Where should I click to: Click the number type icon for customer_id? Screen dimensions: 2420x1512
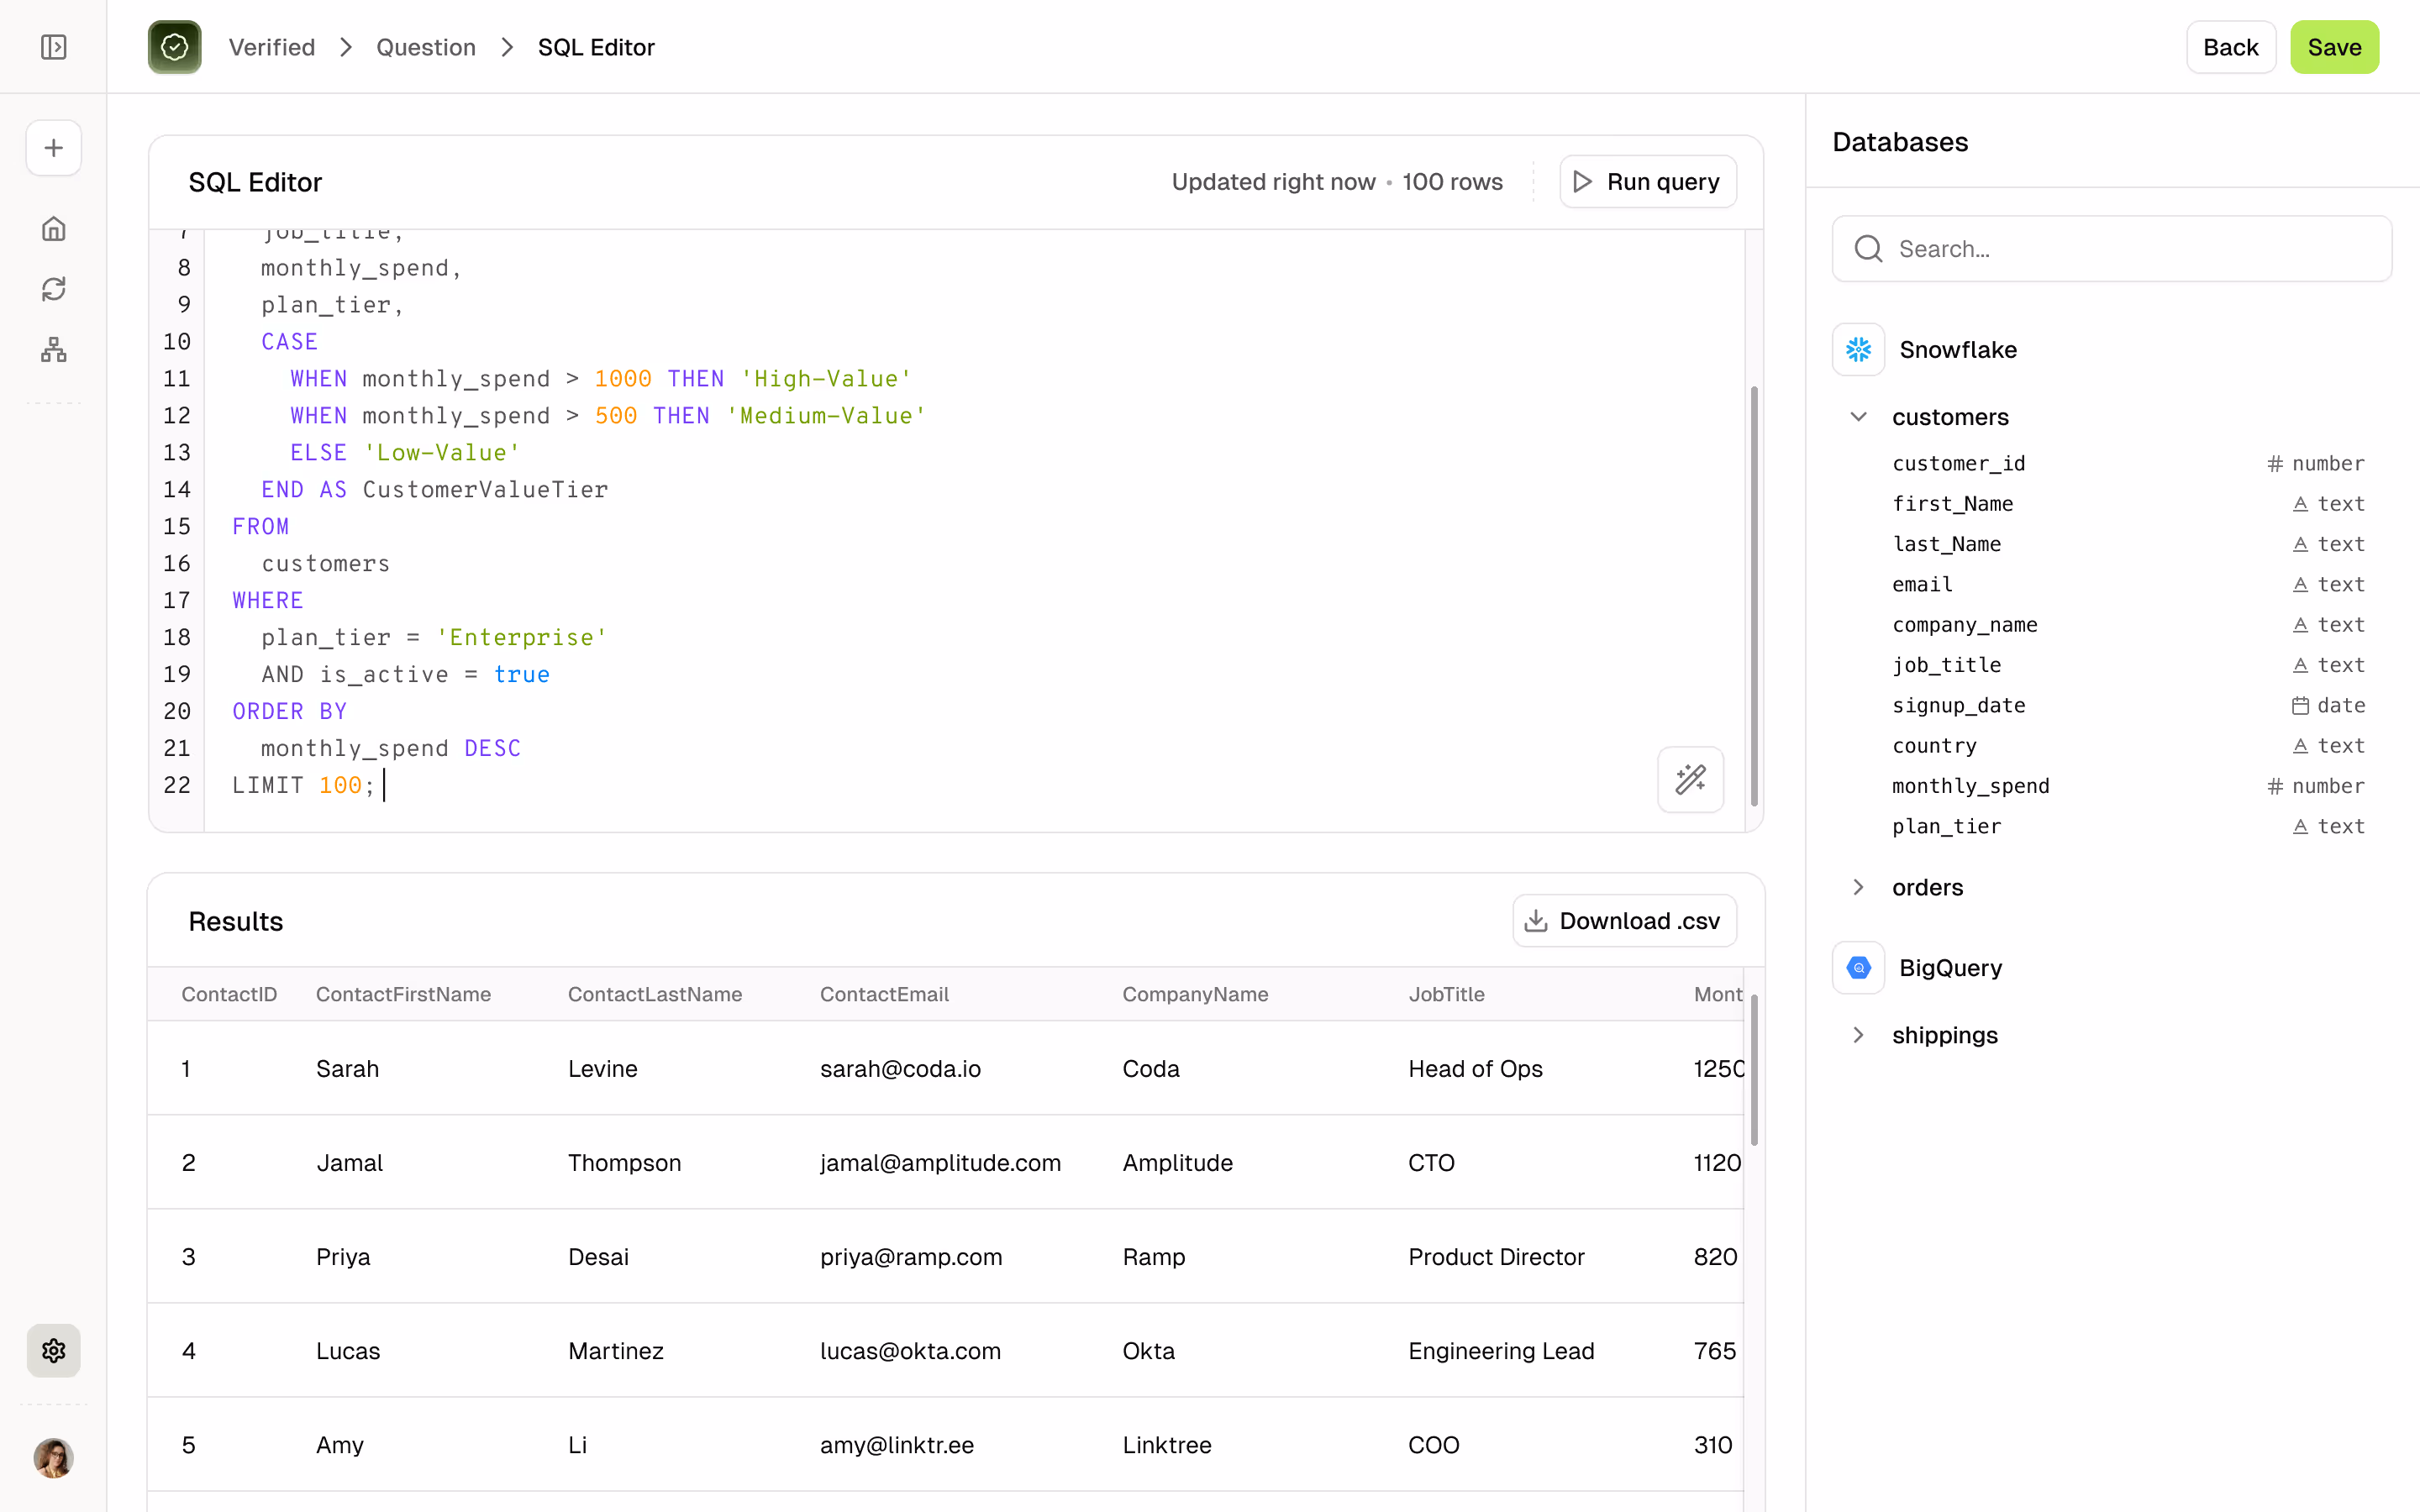(2275, 464)
